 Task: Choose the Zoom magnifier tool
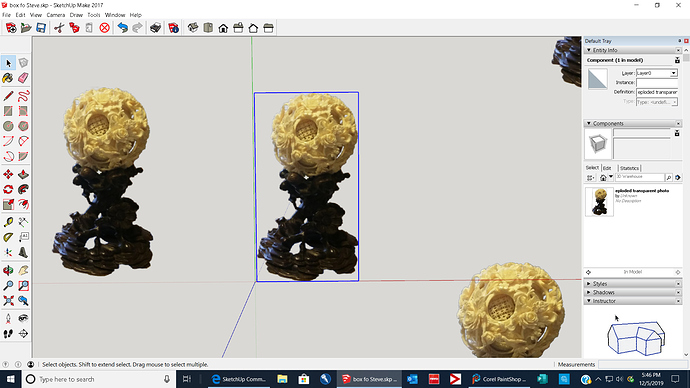(x=8, y=286)
